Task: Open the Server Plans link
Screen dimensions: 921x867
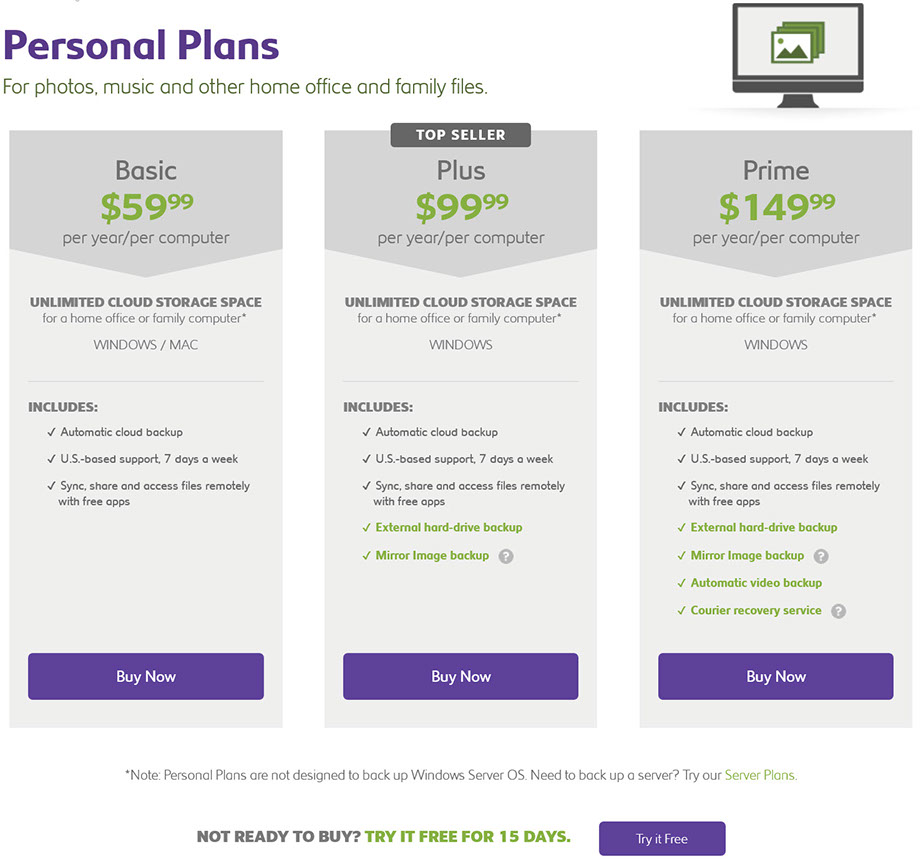Action: [760, 775]
